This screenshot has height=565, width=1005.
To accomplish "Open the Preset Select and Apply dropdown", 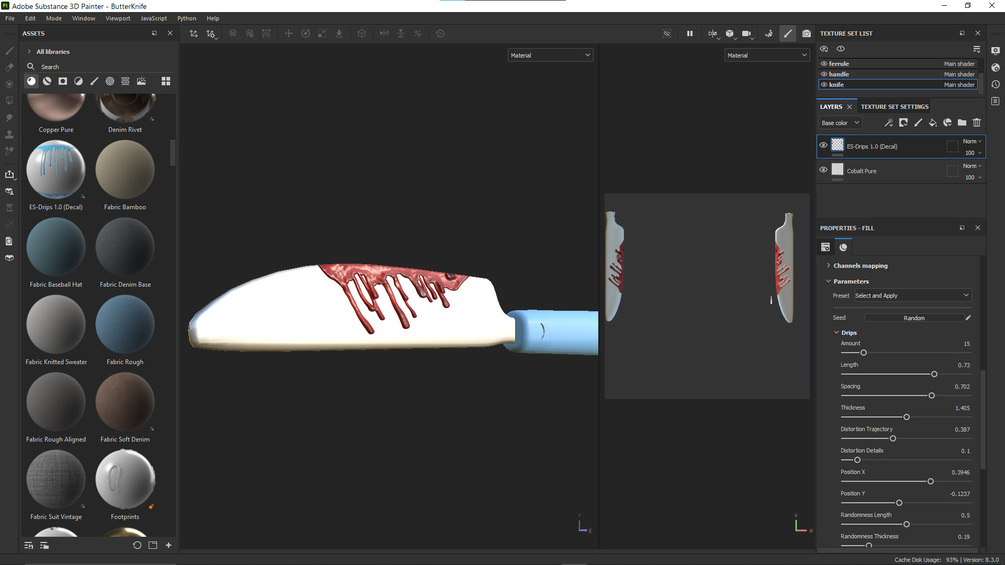I will (912, 295).
